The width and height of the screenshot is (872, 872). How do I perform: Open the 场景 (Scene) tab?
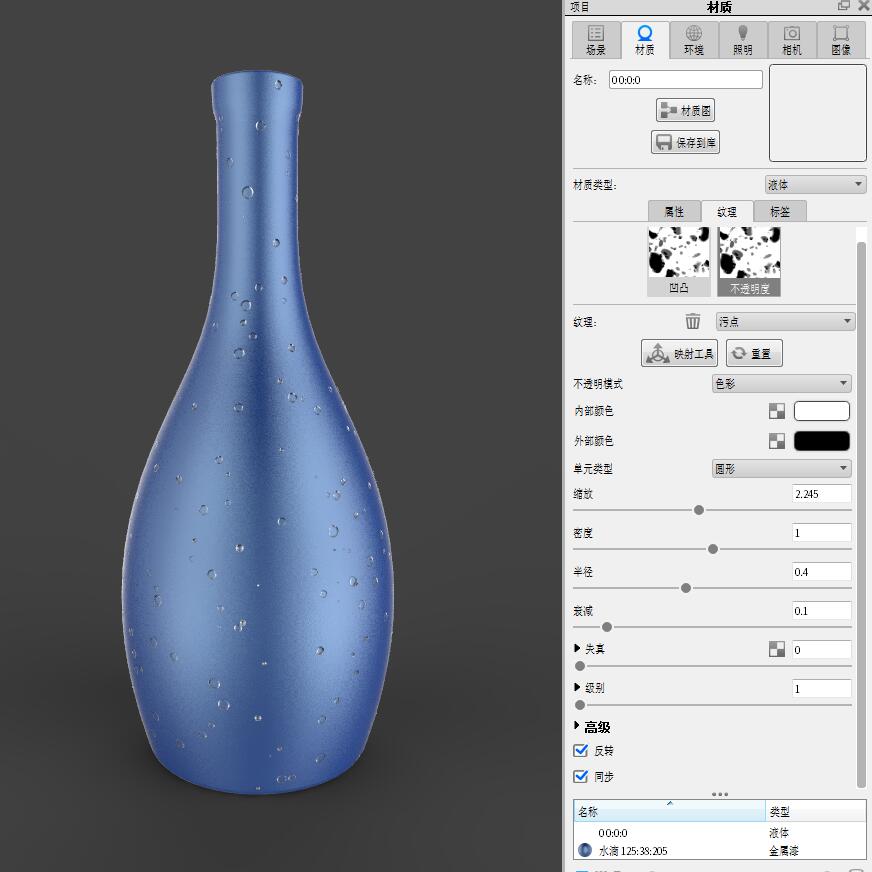596,40
